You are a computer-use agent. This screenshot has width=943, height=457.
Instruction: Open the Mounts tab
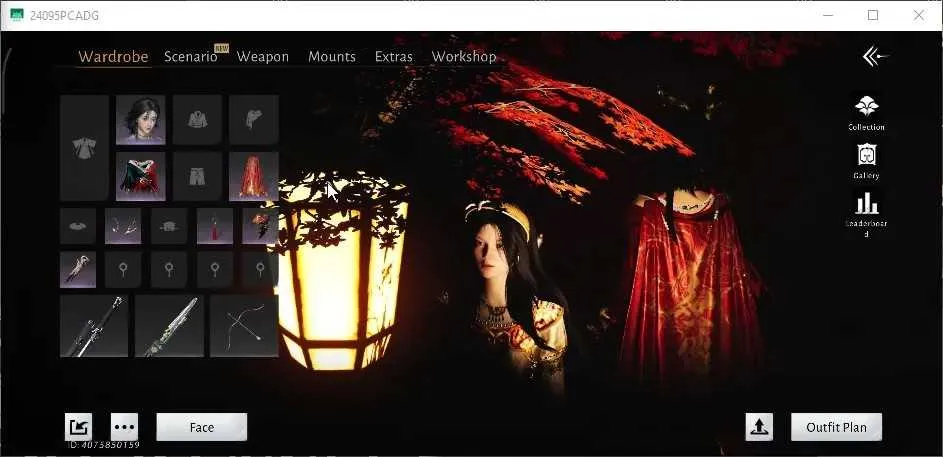(332, 57)
